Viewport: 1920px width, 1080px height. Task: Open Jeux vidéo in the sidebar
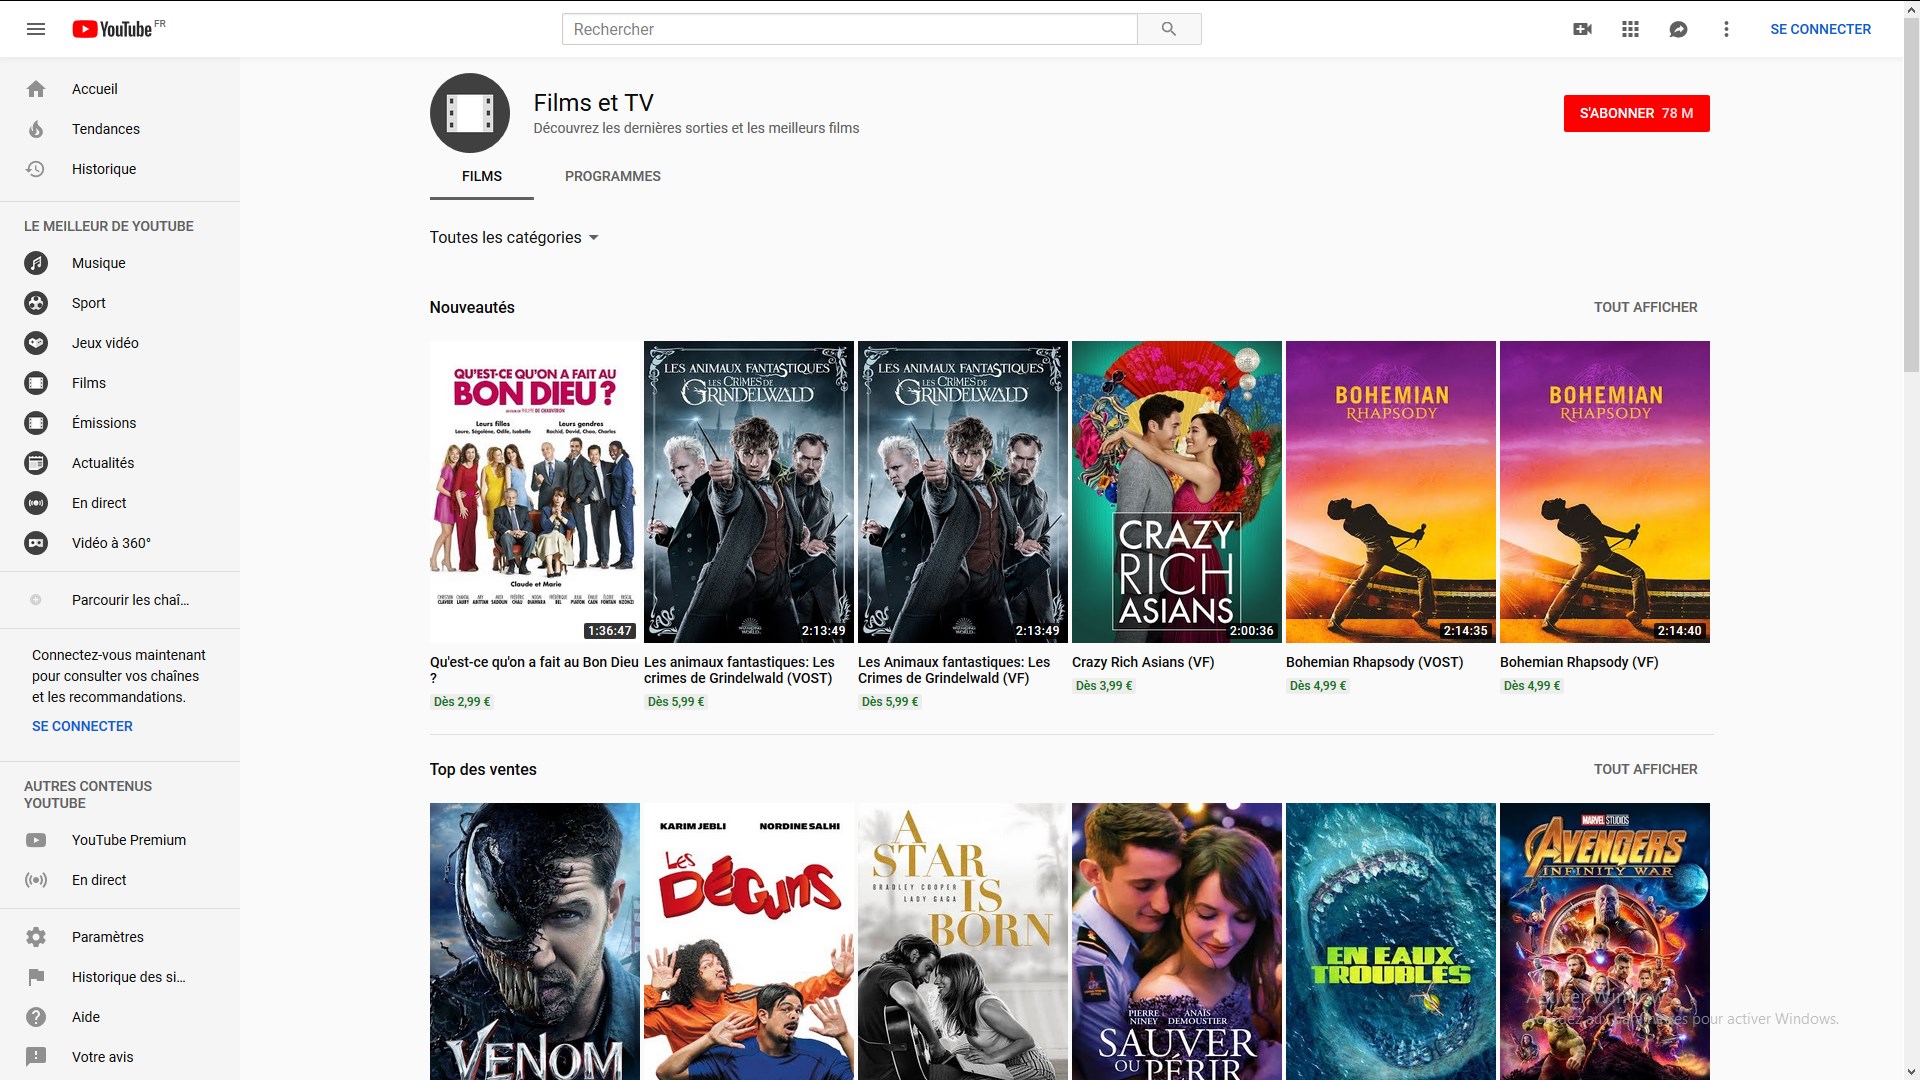[x=105, y=343]
